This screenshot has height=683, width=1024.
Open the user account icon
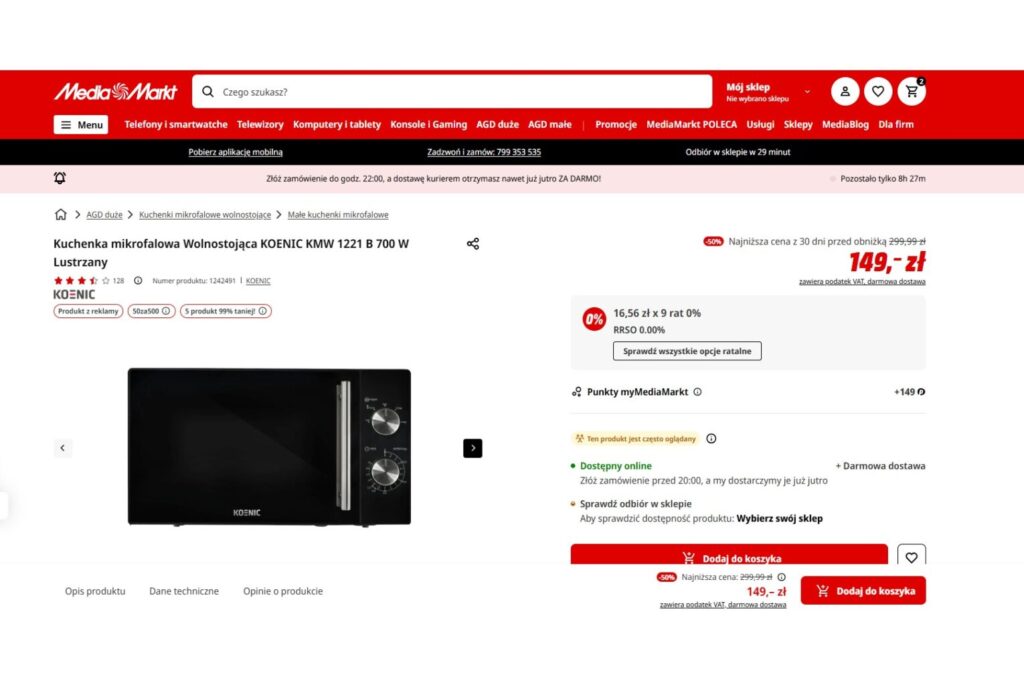[844, 91]
